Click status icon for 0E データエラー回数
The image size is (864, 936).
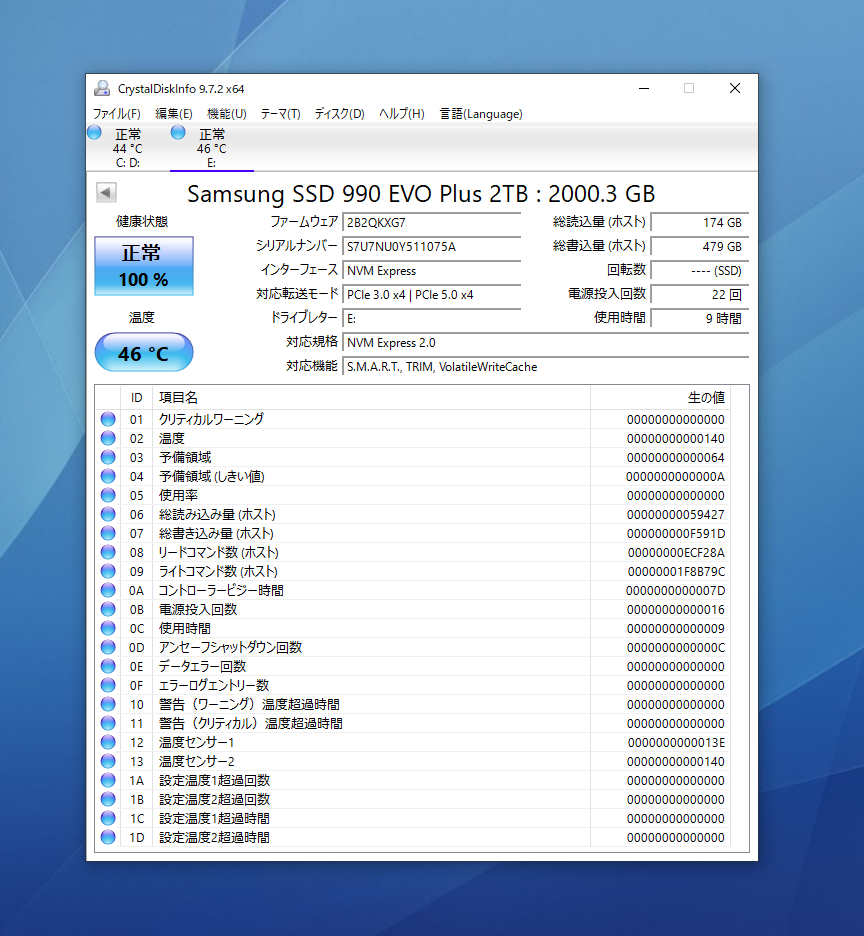[x=108, y=666]
